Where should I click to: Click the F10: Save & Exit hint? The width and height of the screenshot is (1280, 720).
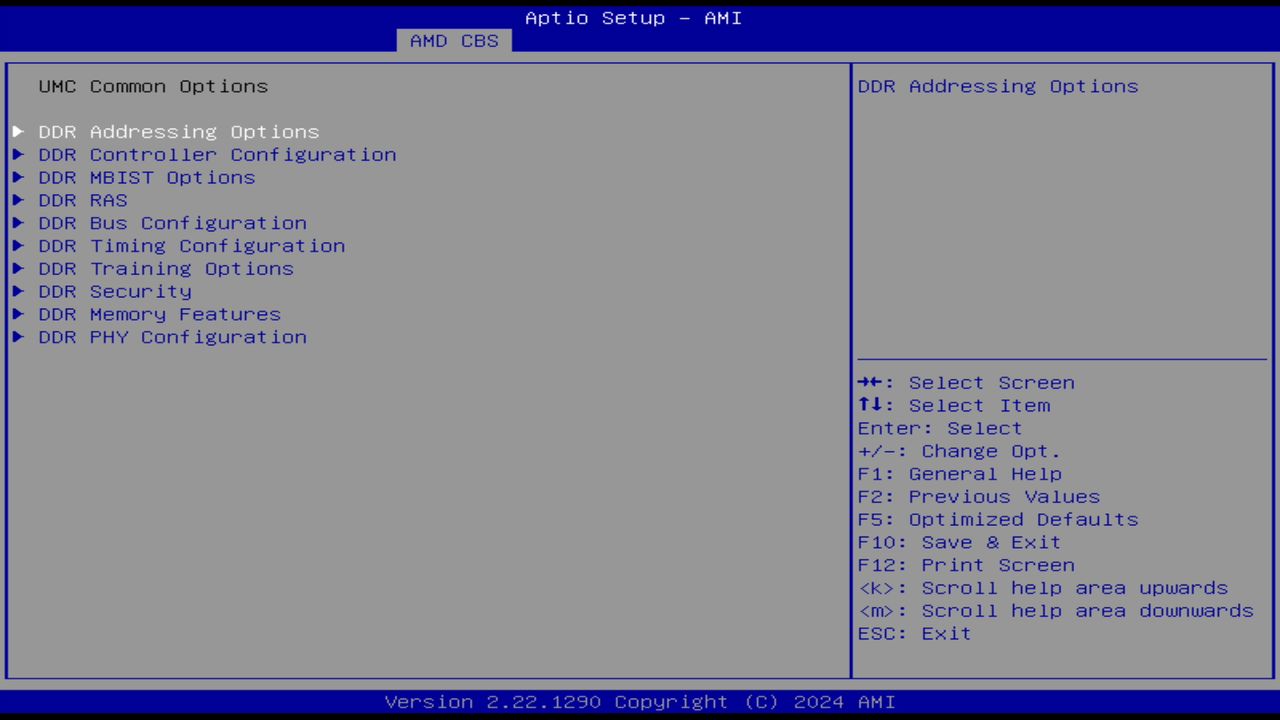[959, 543]
